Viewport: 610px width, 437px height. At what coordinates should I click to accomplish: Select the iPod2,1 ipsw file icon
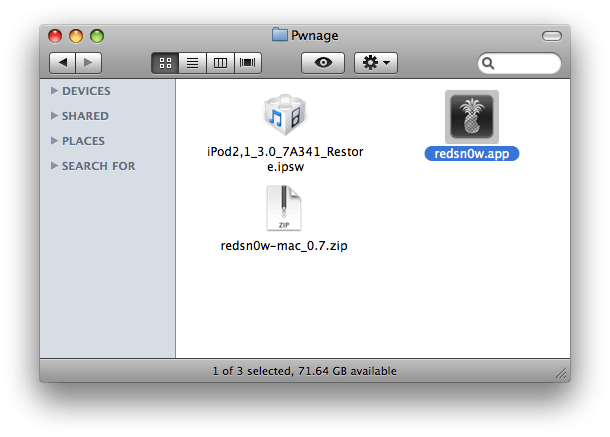[x=285, y=115]
